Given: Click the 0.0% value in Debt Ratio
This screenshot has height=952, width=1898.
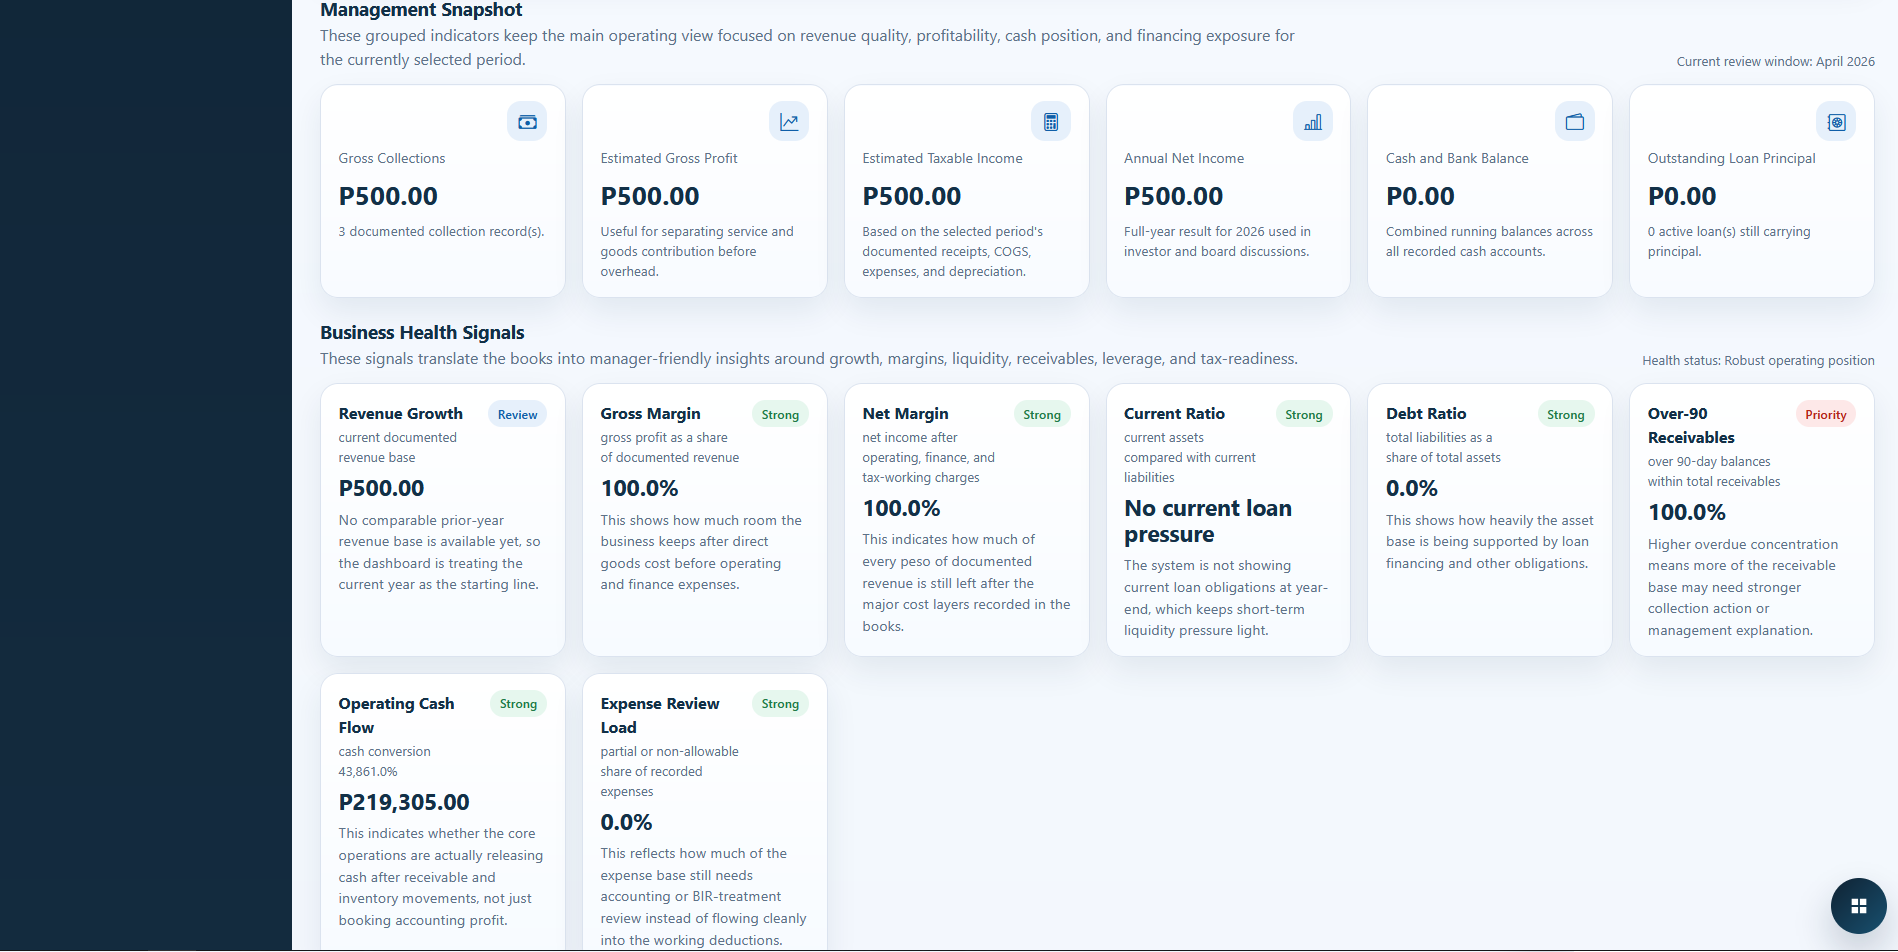Looking at the screenshot, I should tap(1412, 489).
